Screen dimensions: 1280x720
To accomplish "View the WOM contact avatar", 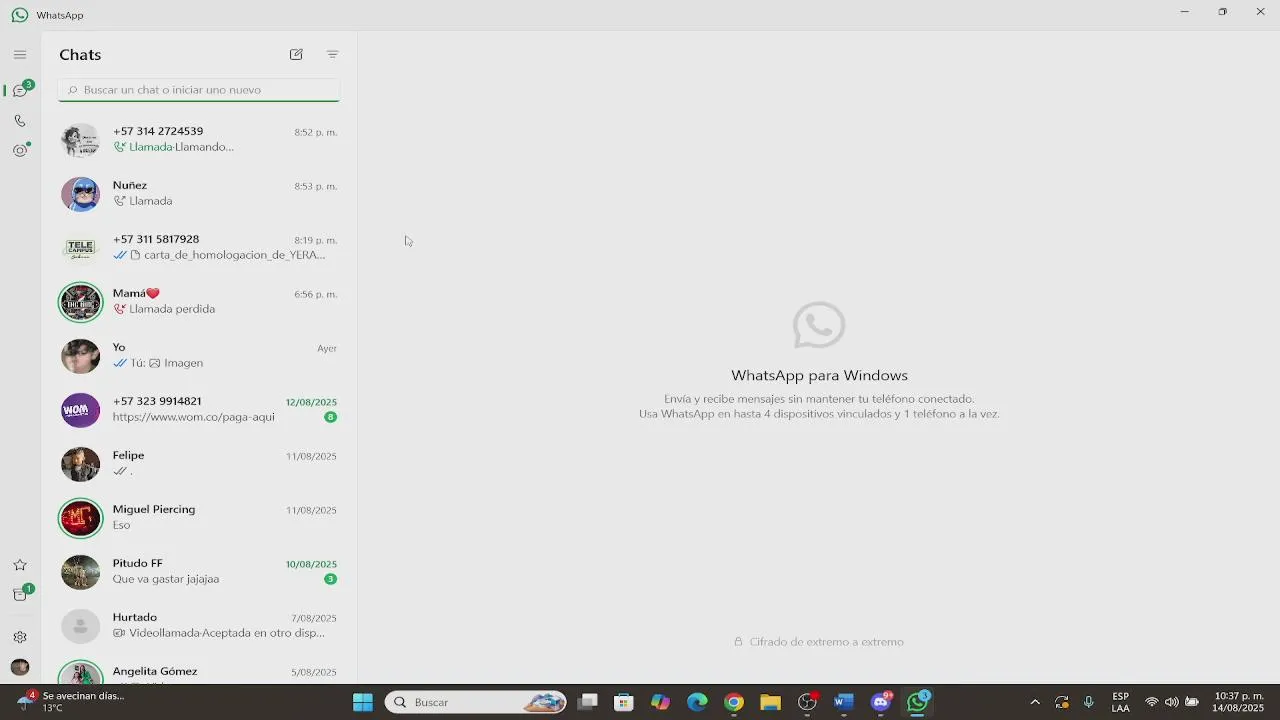I will (80, 410).
